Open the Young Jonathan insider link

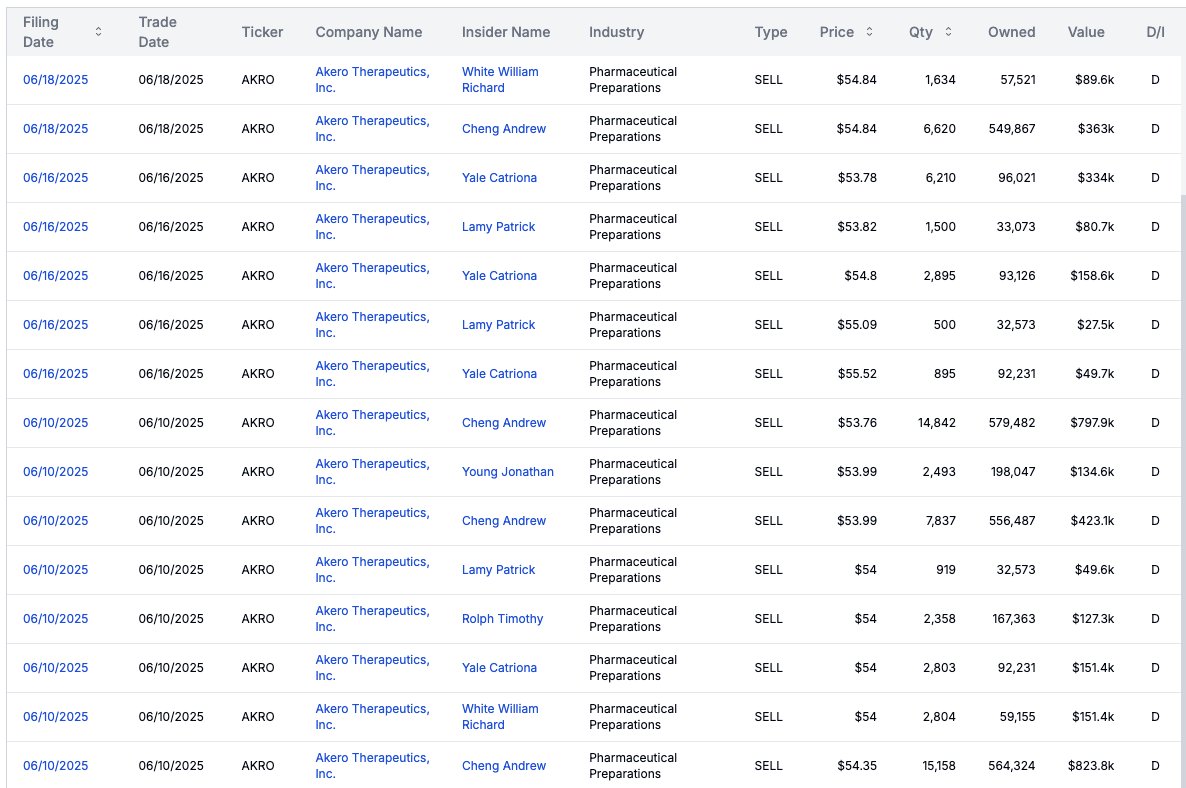tap(508, 472)
